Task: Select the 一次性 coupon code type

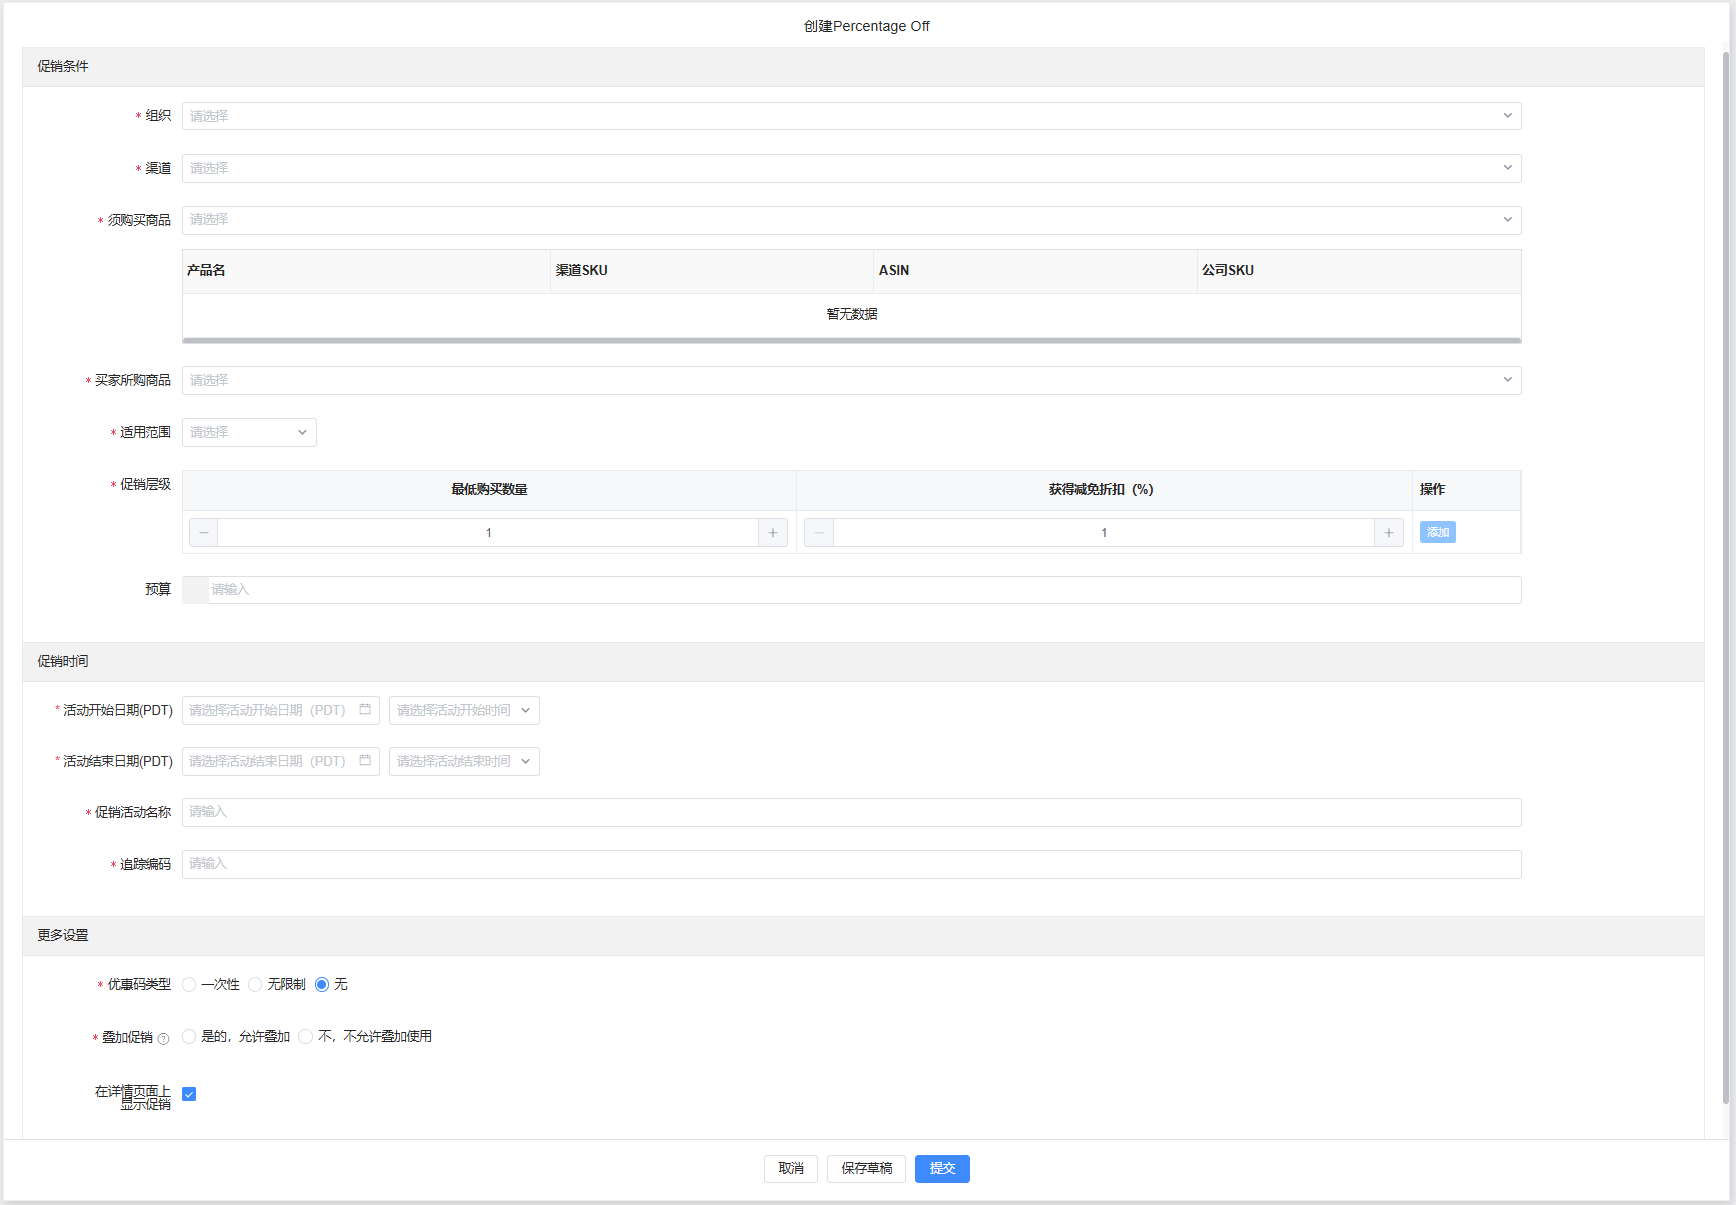Action: 190,985
